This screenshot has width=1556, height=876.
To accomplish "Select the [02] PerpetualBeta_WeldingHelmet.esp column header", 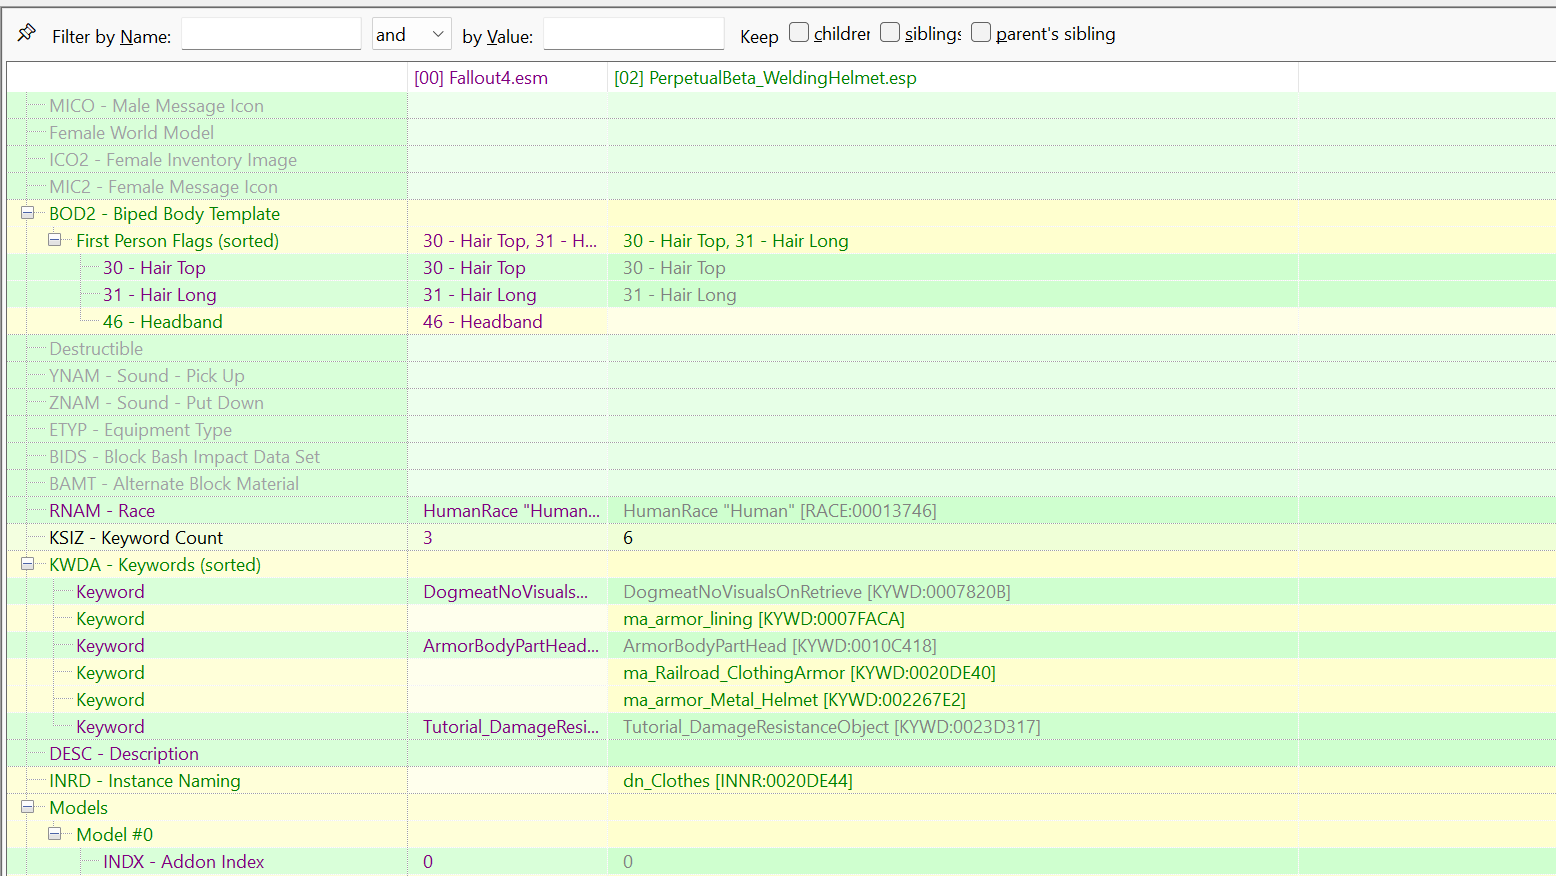I will pyautogui.click(x=953, y=78).
